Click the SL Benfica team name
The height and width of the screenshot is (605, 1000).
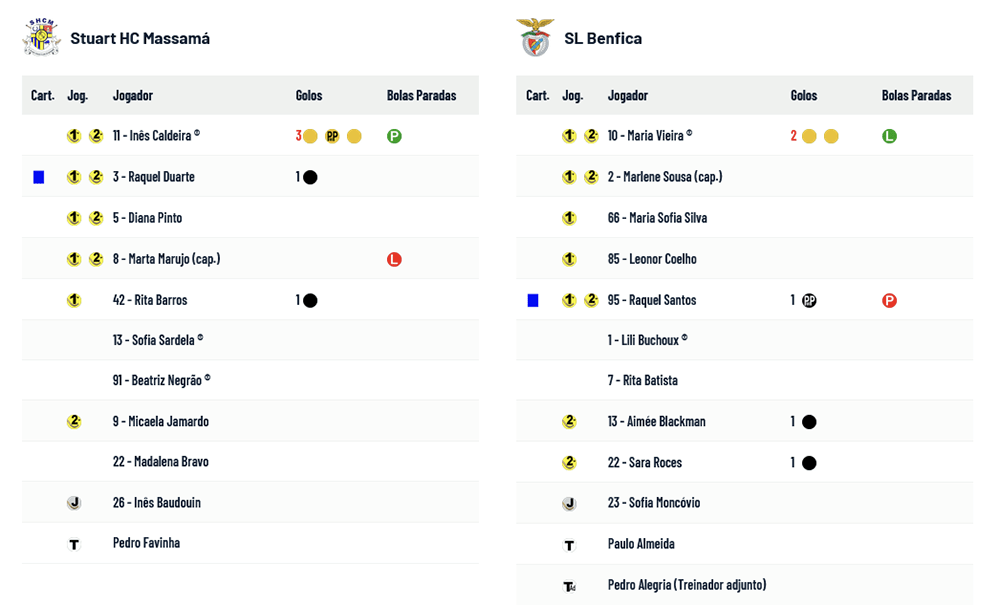[x=603, y=39]
